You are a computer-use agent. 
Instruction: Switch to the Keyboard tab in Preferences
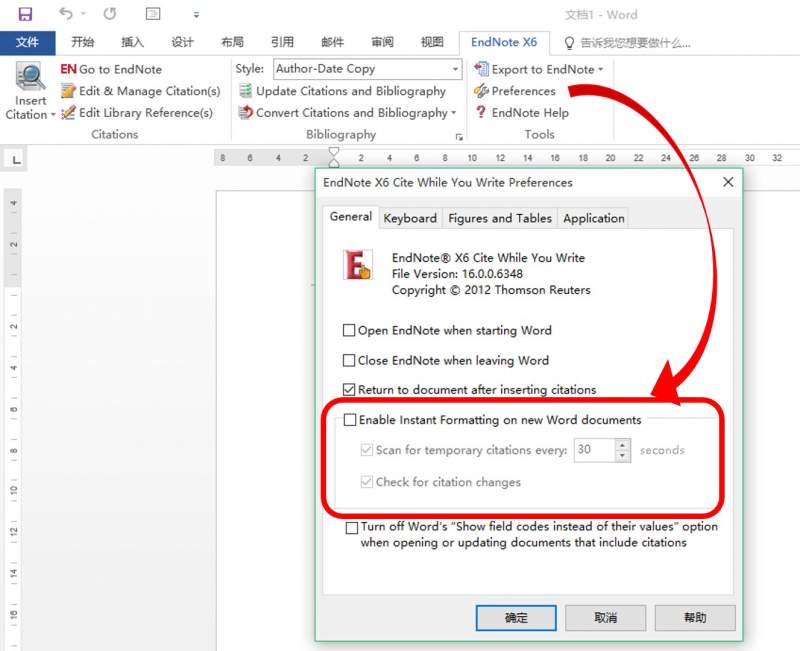tap(410, 218)
